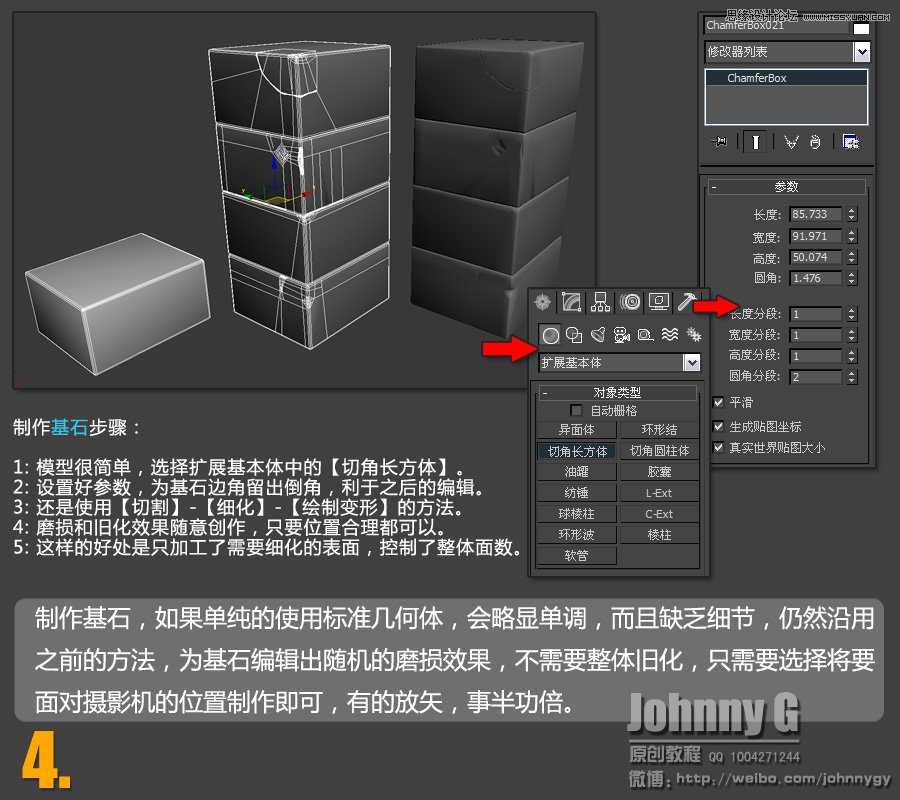Screen dimensions: 900x800
Task: Open the Utilities hammer tab
Action: [x=687, y=302]
